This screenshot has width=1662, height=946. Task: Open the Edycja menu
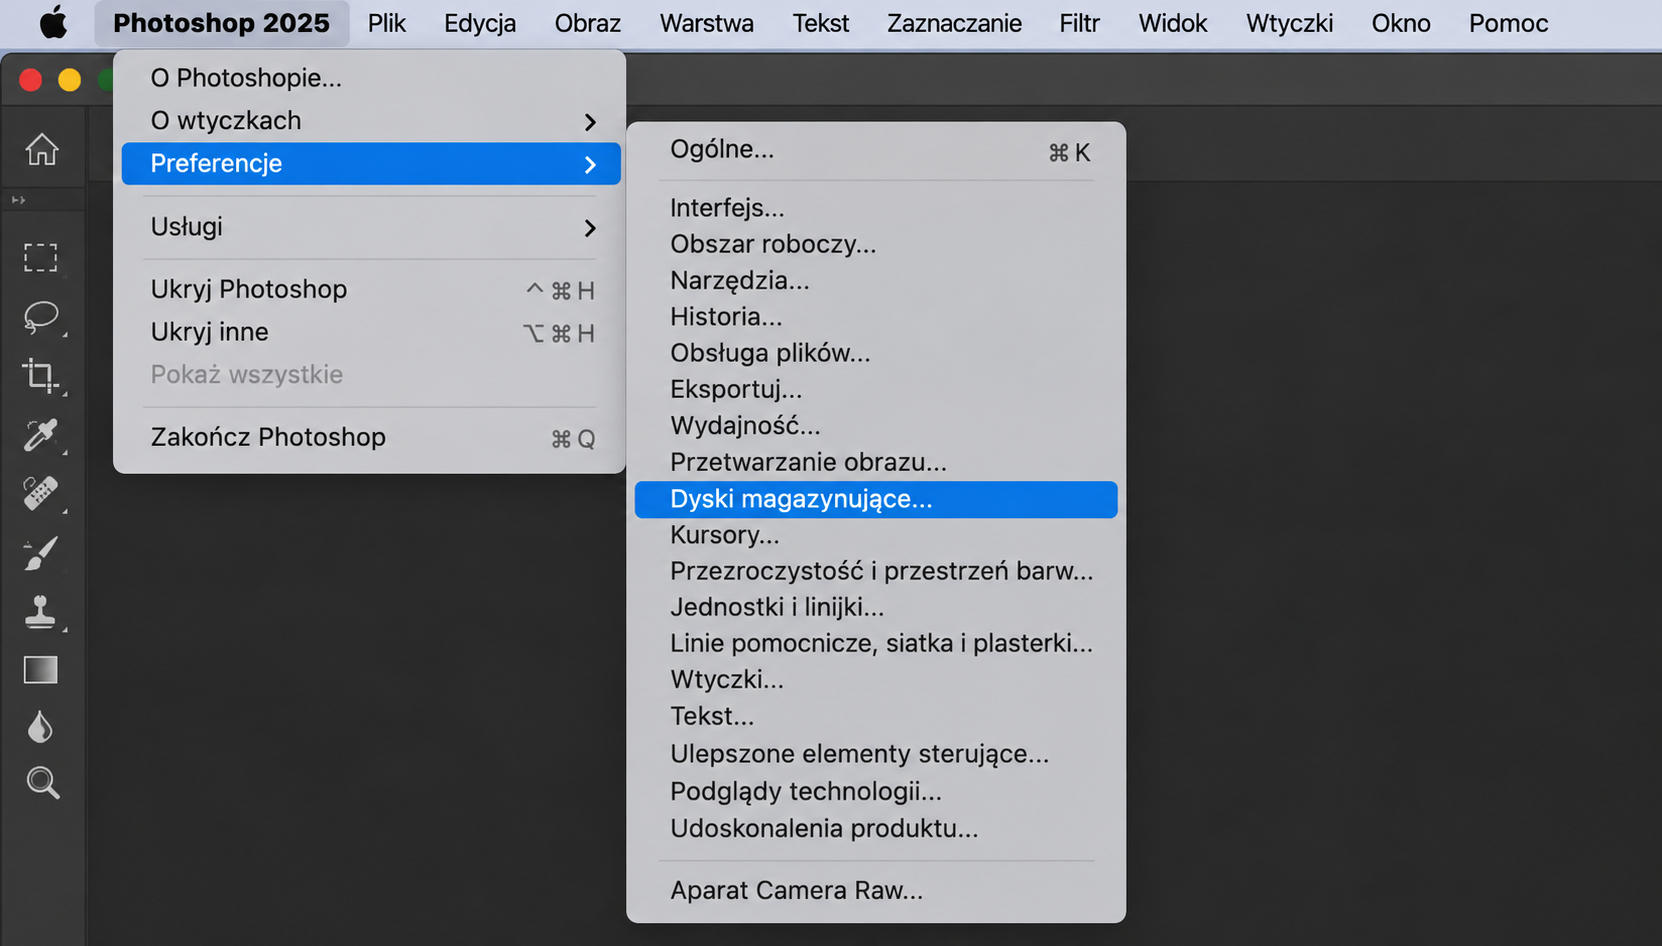pyautogui.click(x=480, y=23)
